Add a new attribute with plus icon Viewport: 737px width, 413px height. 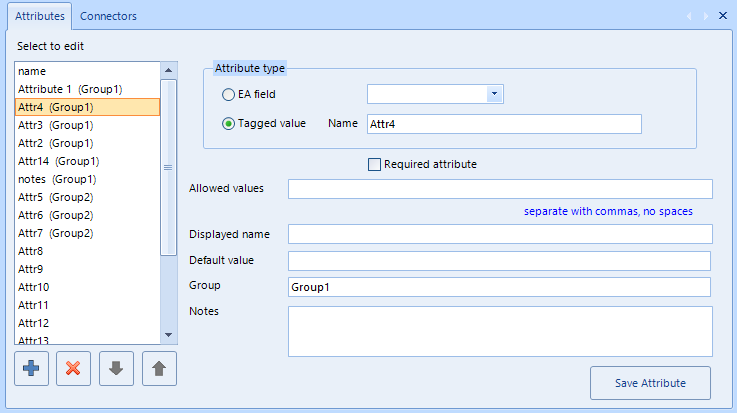pyautogui.click(x=31, y=368)
